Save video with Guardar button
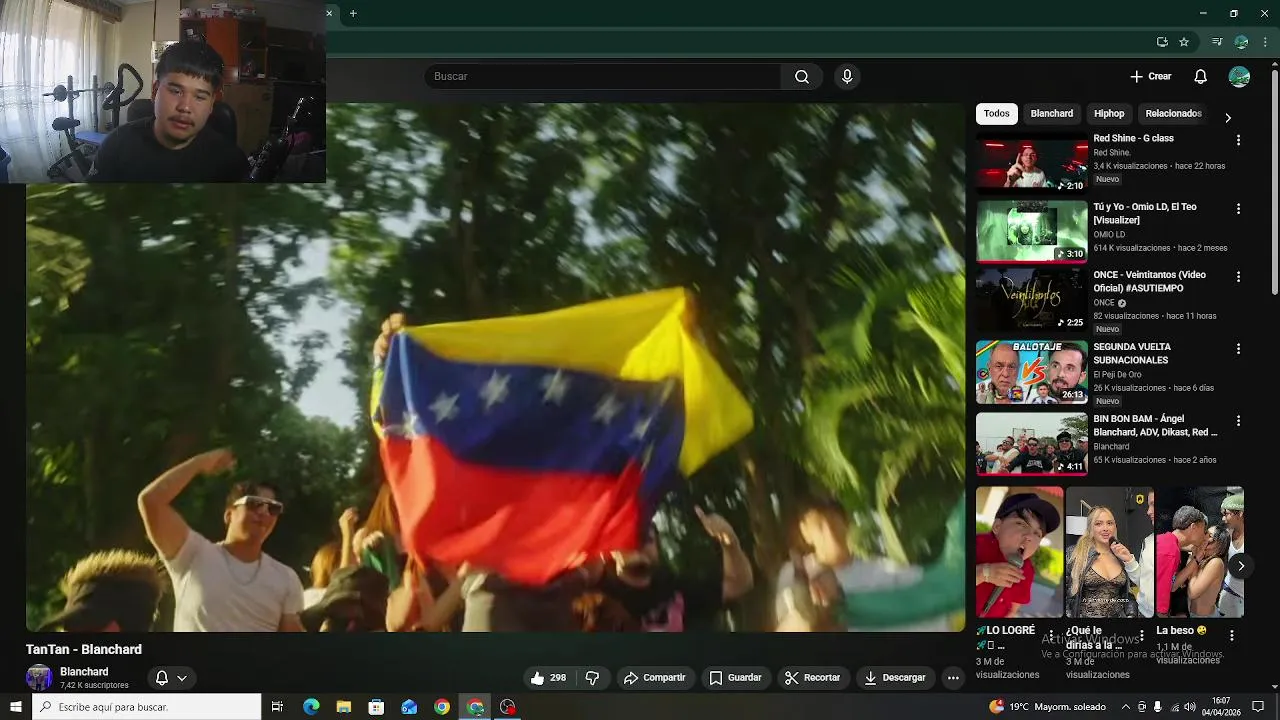Viewport: 1280px width, 720px height. pos(735,678)
